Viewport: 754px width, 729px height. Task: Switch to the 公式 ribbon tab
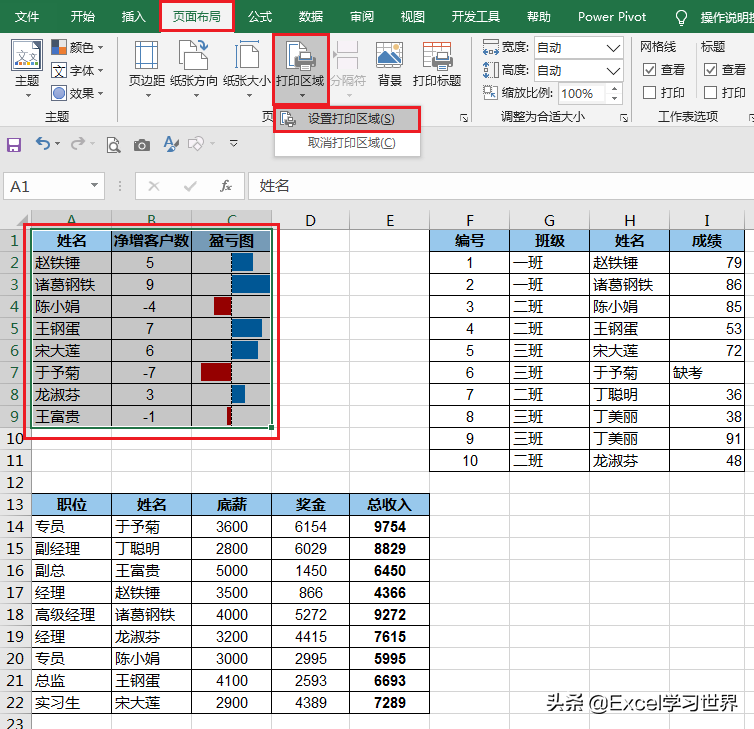point(260,17)
